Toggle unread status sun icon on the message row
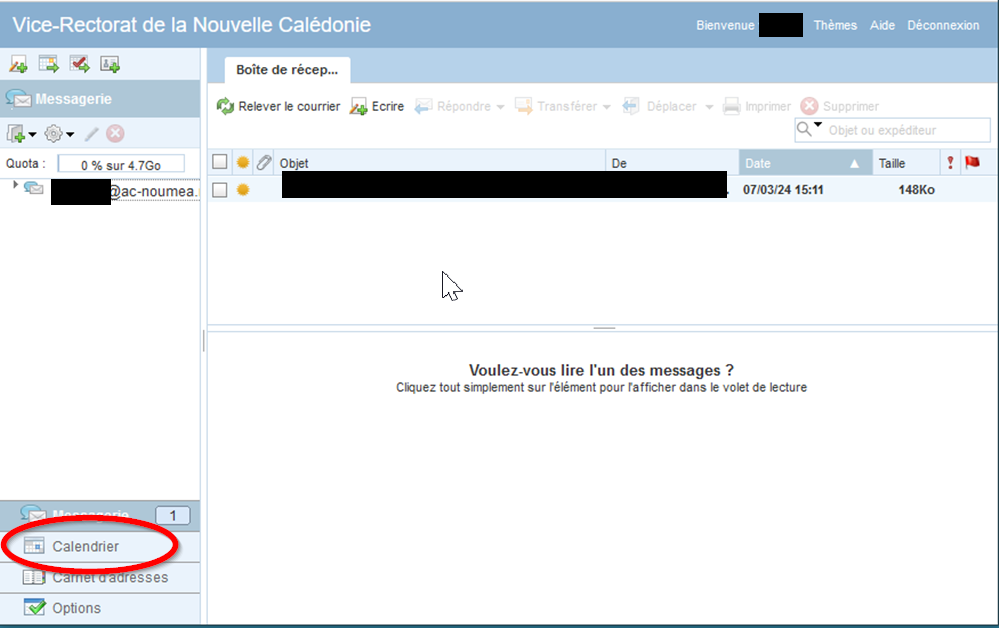 point(242,189)
